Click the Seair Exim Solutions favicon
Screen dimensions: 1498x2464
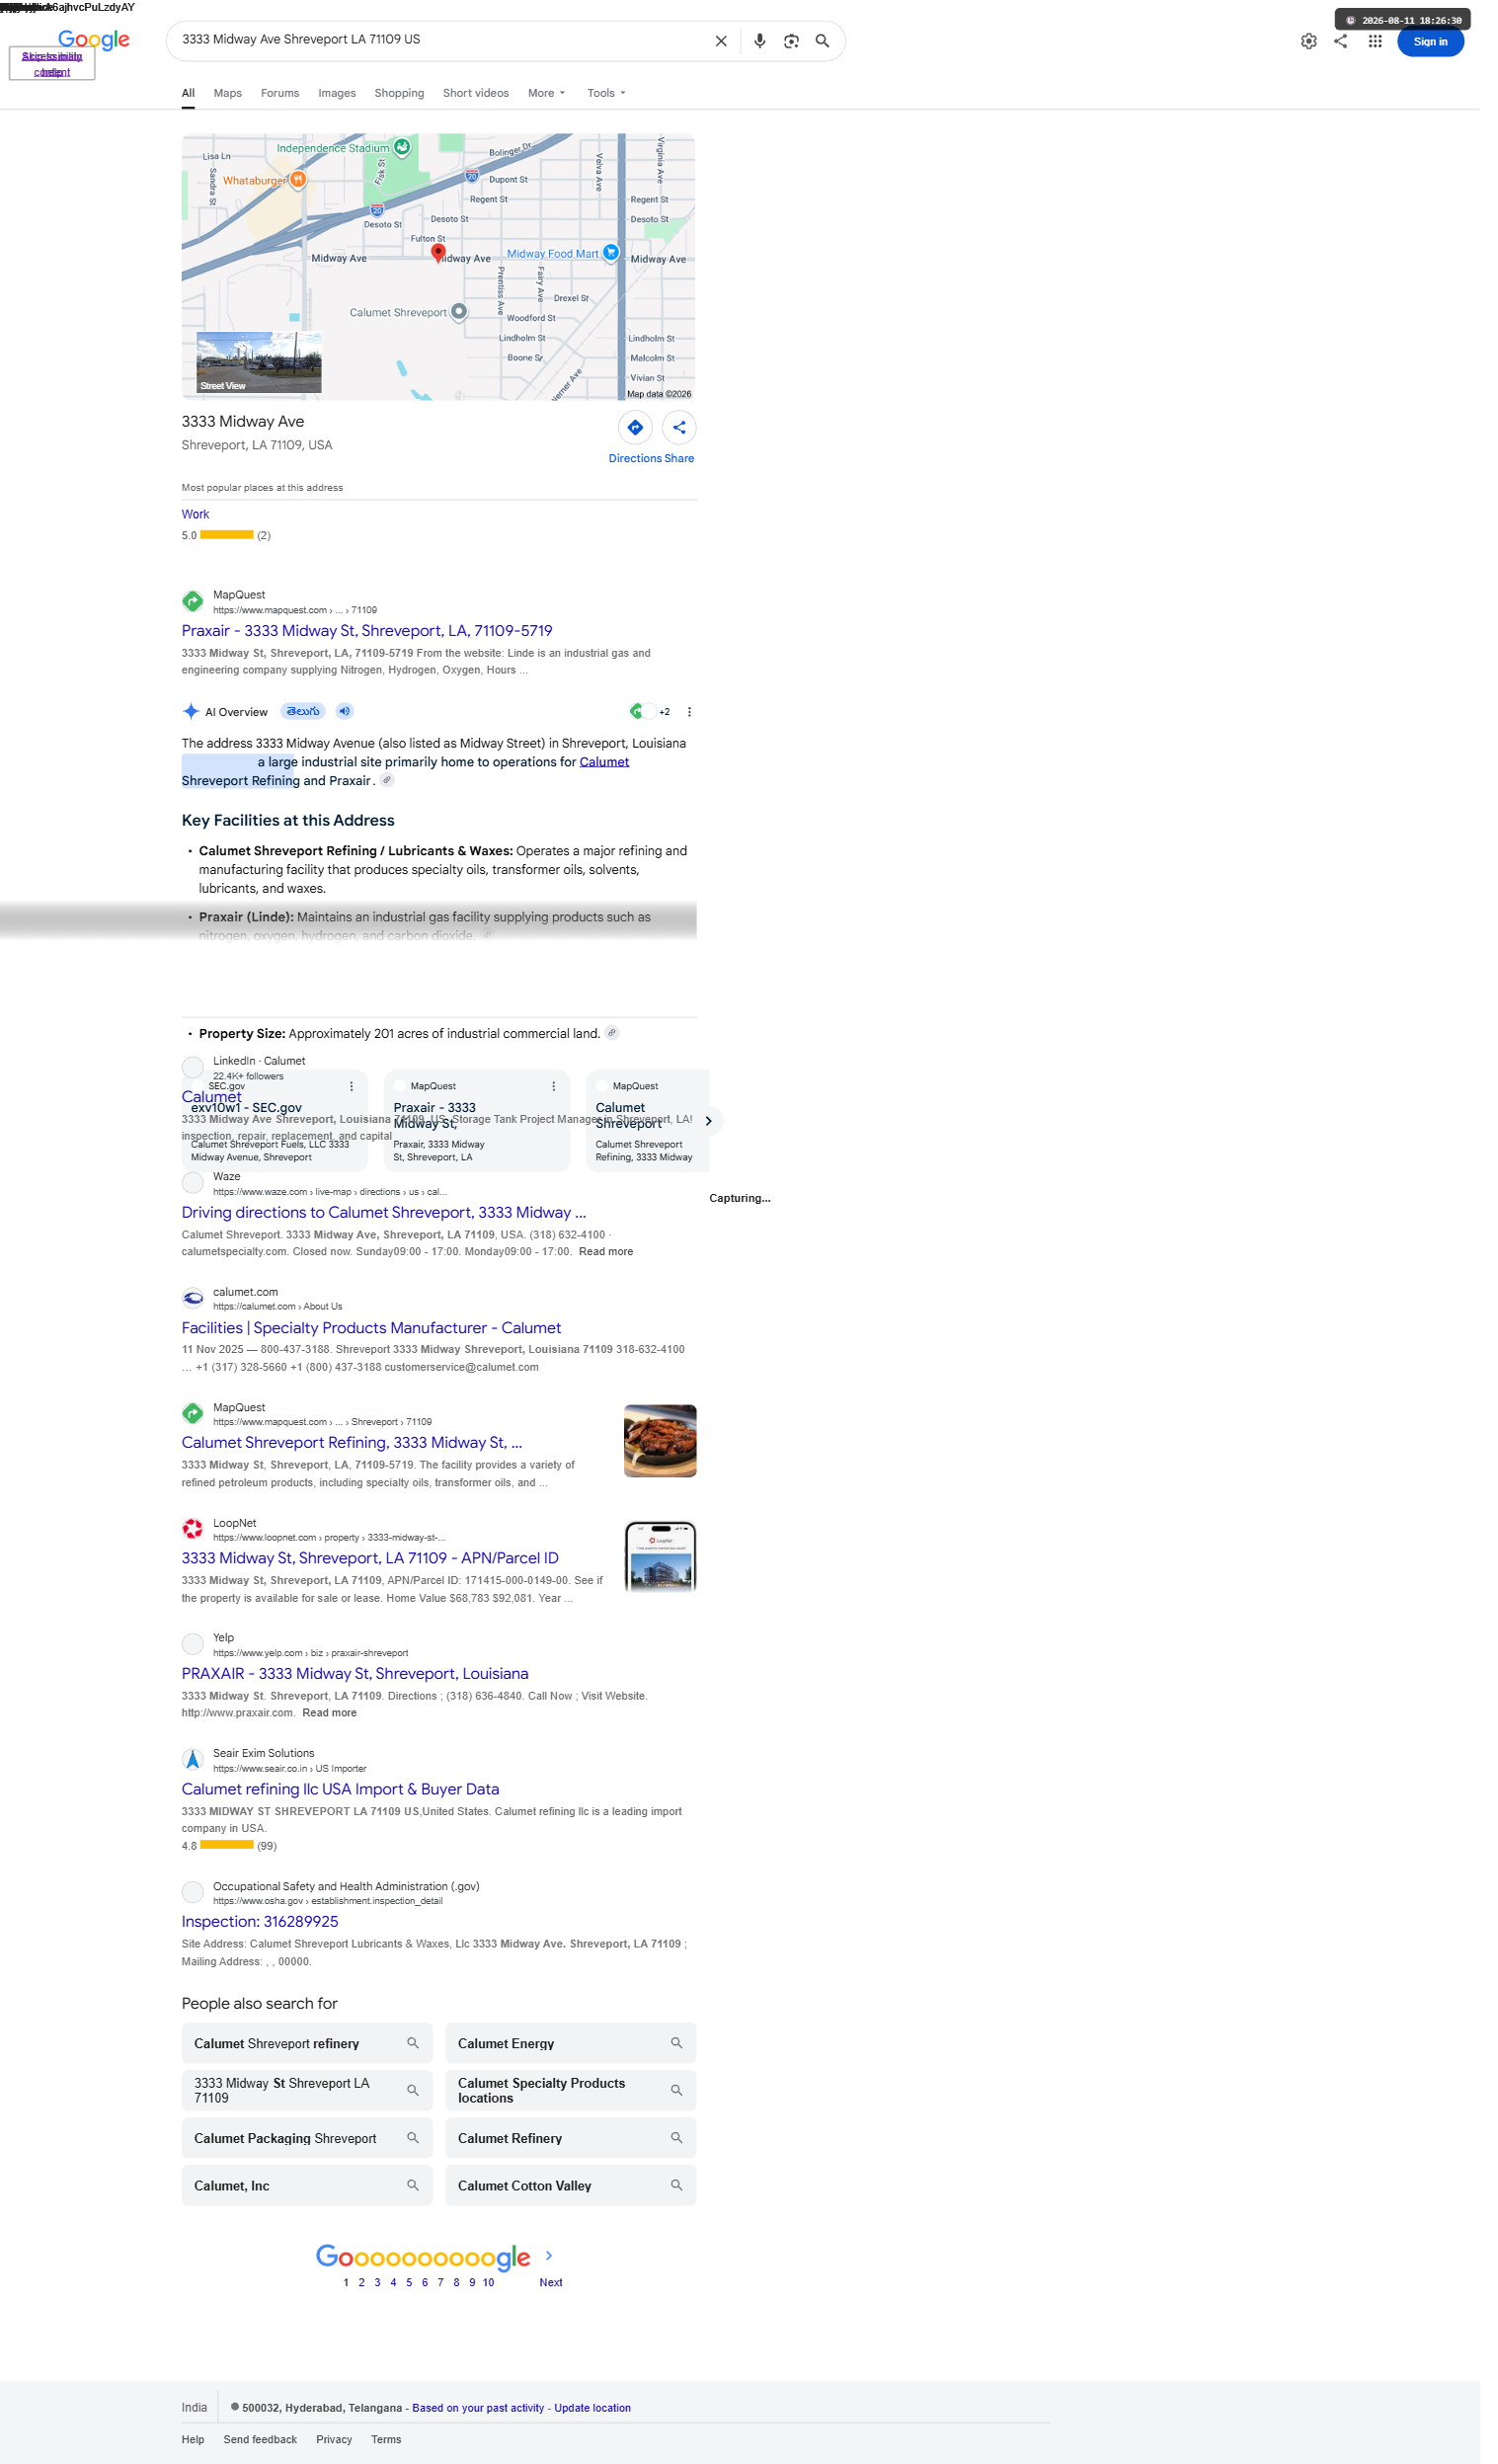(193, 1759)
